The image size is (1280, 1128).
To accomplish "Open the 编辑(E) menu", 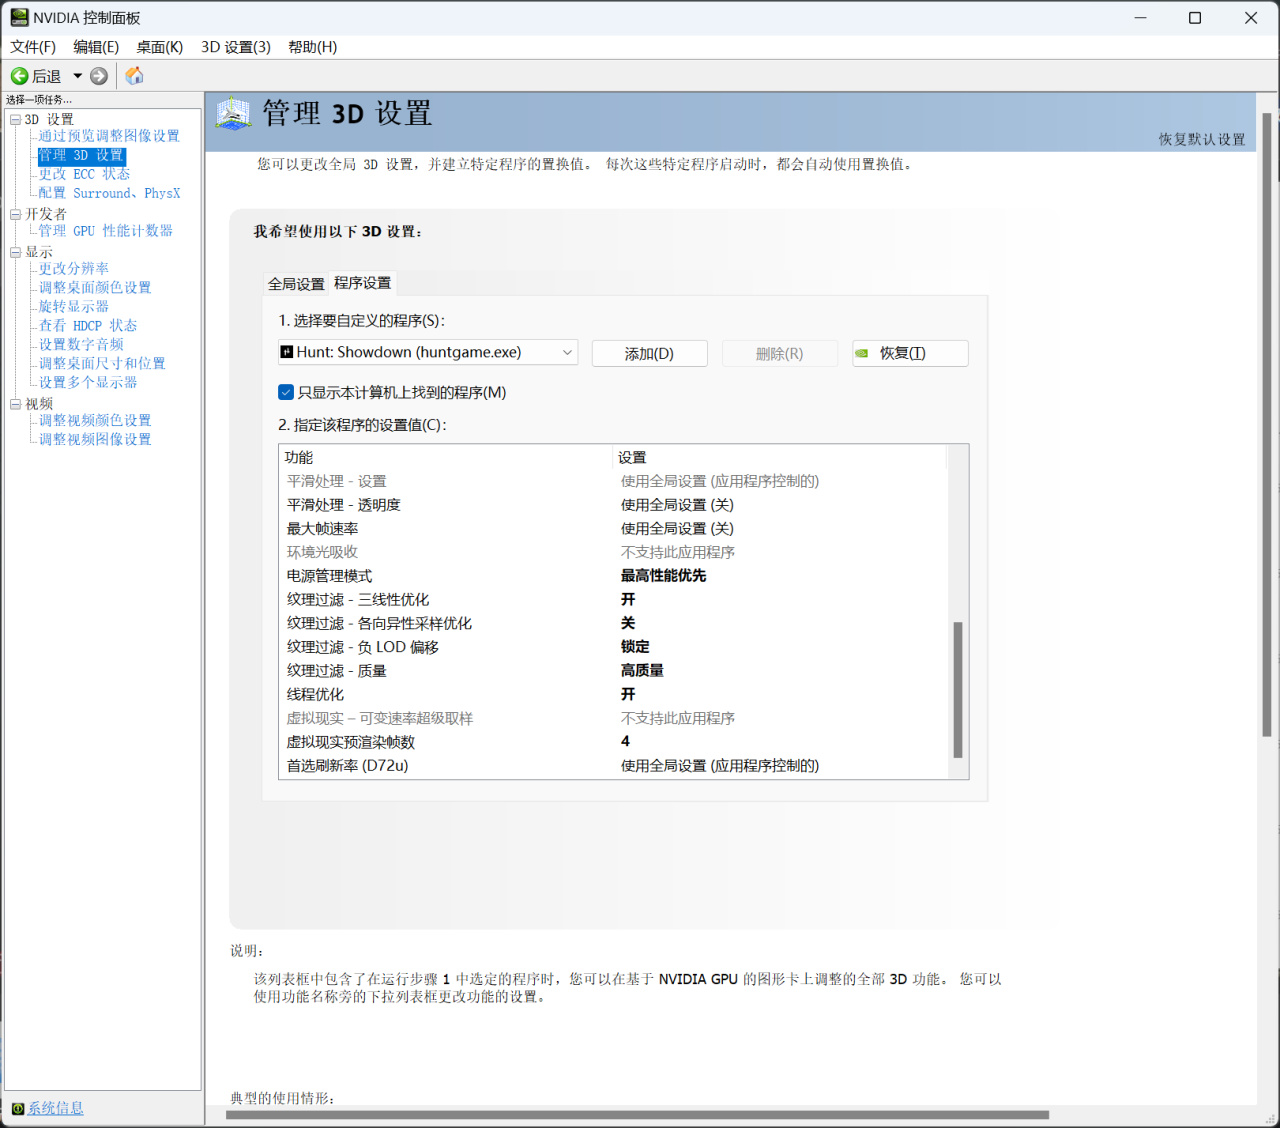I will tap(96, 47).
